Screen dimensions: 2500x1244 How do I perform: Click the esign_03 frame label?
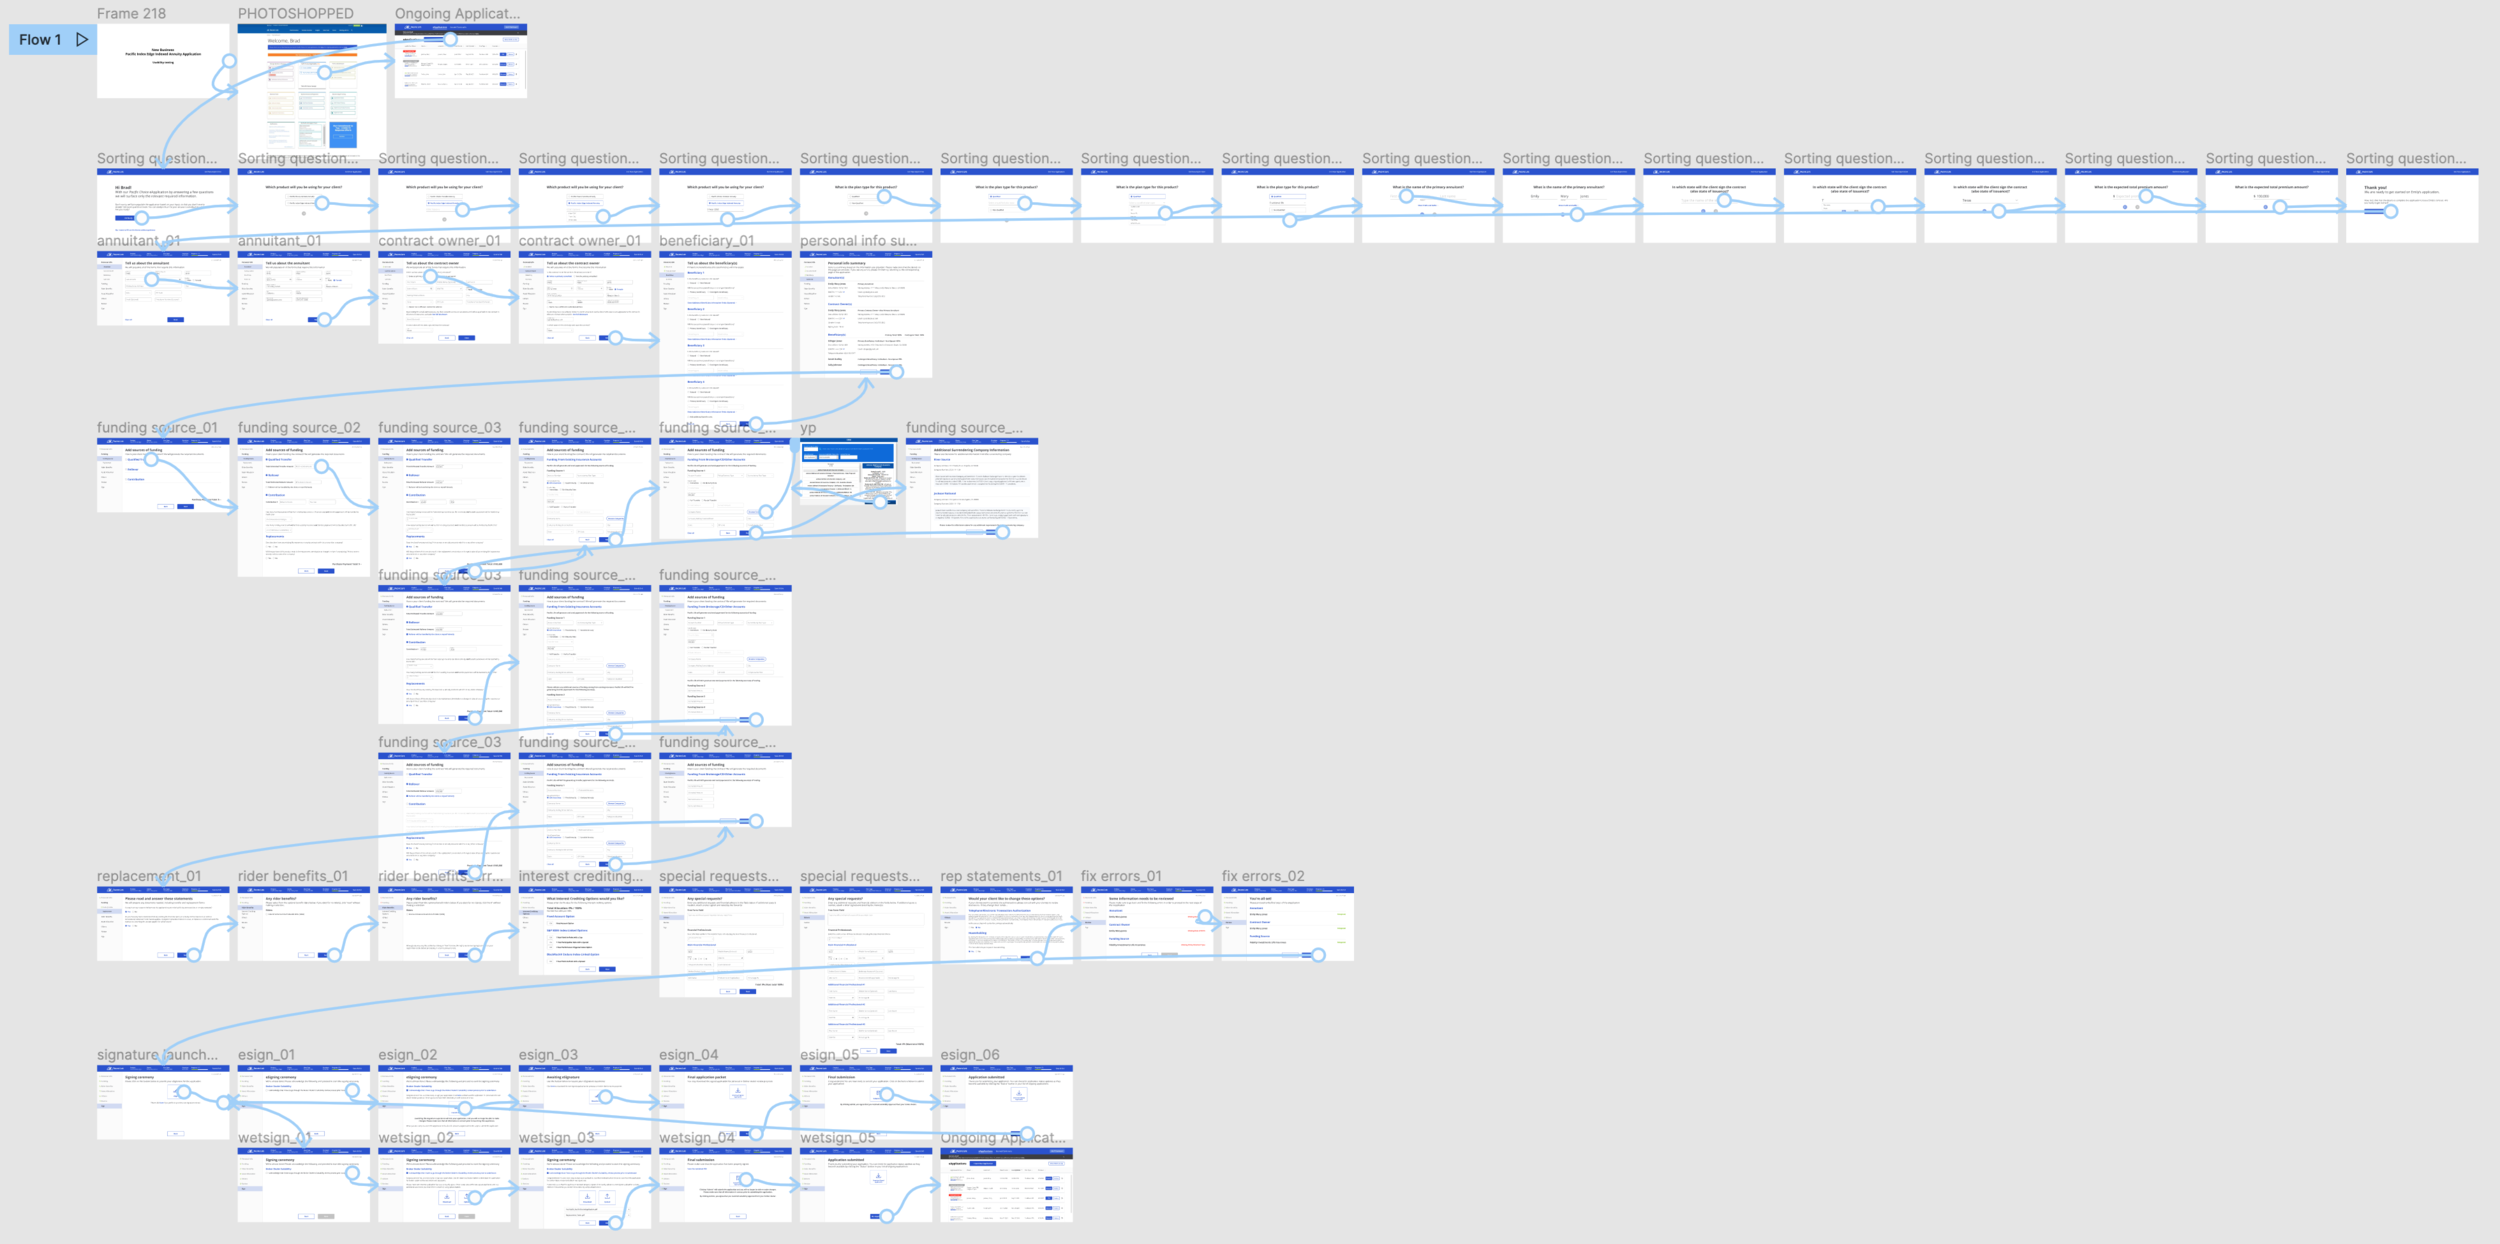pos(548,1055)
